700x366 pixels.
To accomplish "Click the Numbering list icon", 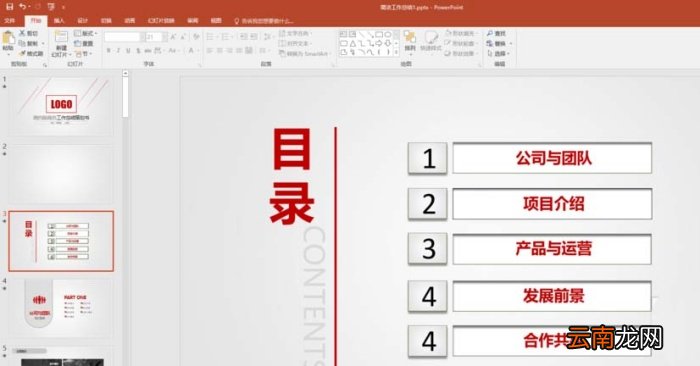I will (x=226, y=37).
